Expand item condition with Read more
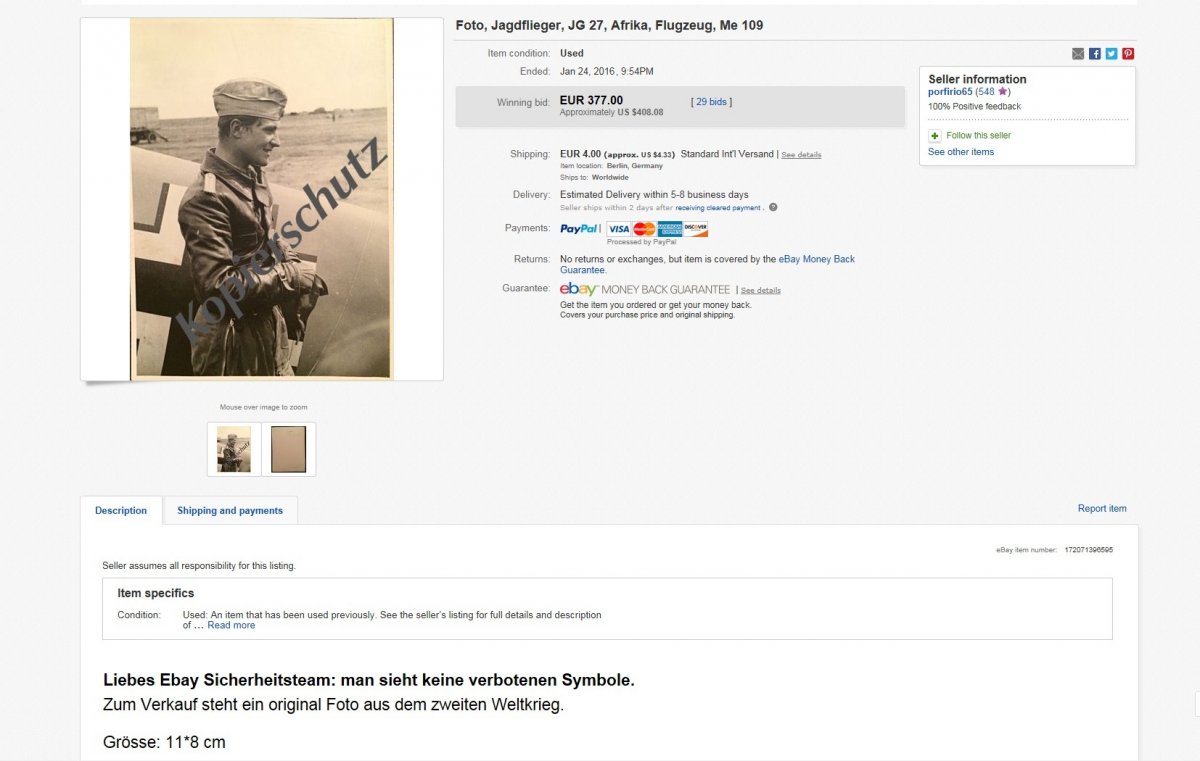Screen dimensions: 1200x761 231,625
